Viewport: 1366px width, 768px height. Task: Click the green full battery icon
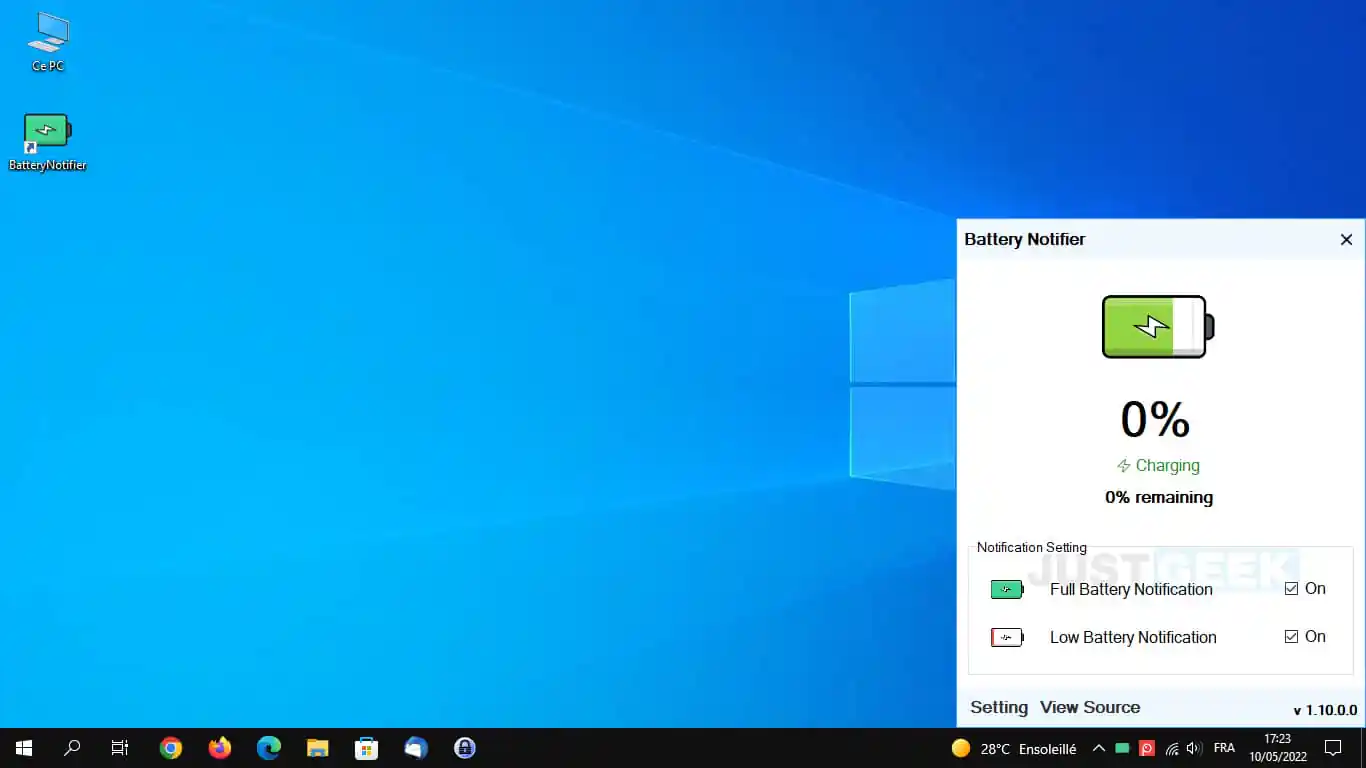(1007, 590)
